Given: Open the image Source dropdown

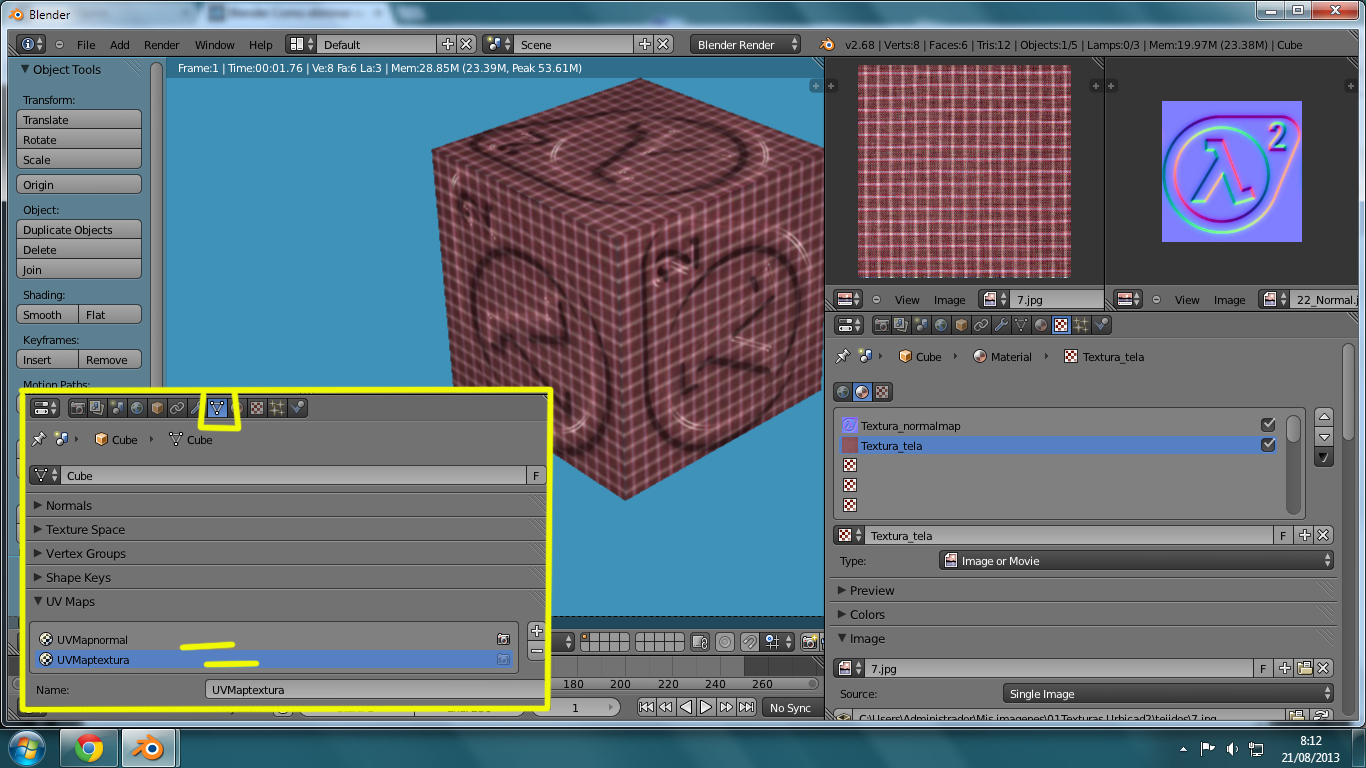Looking at the screenshot, I should pos(1169,694).
